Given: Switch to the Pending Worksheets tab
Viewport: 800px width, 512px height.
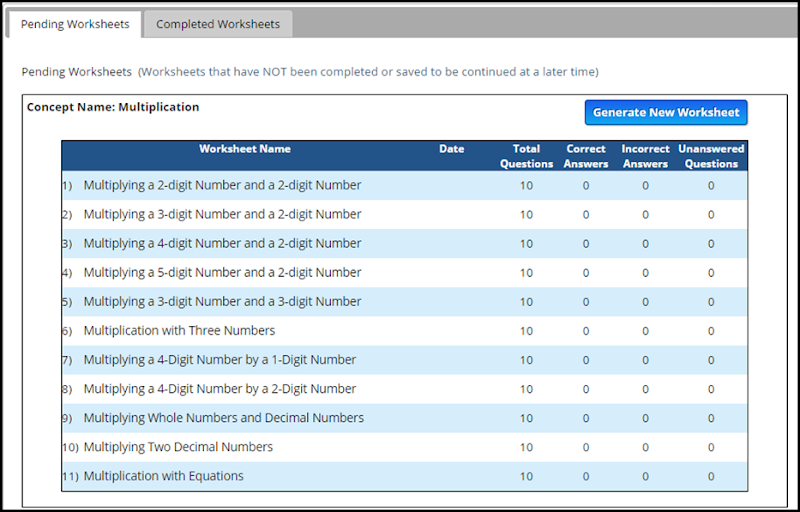Looking at the screenshot, I should point(75,24).
